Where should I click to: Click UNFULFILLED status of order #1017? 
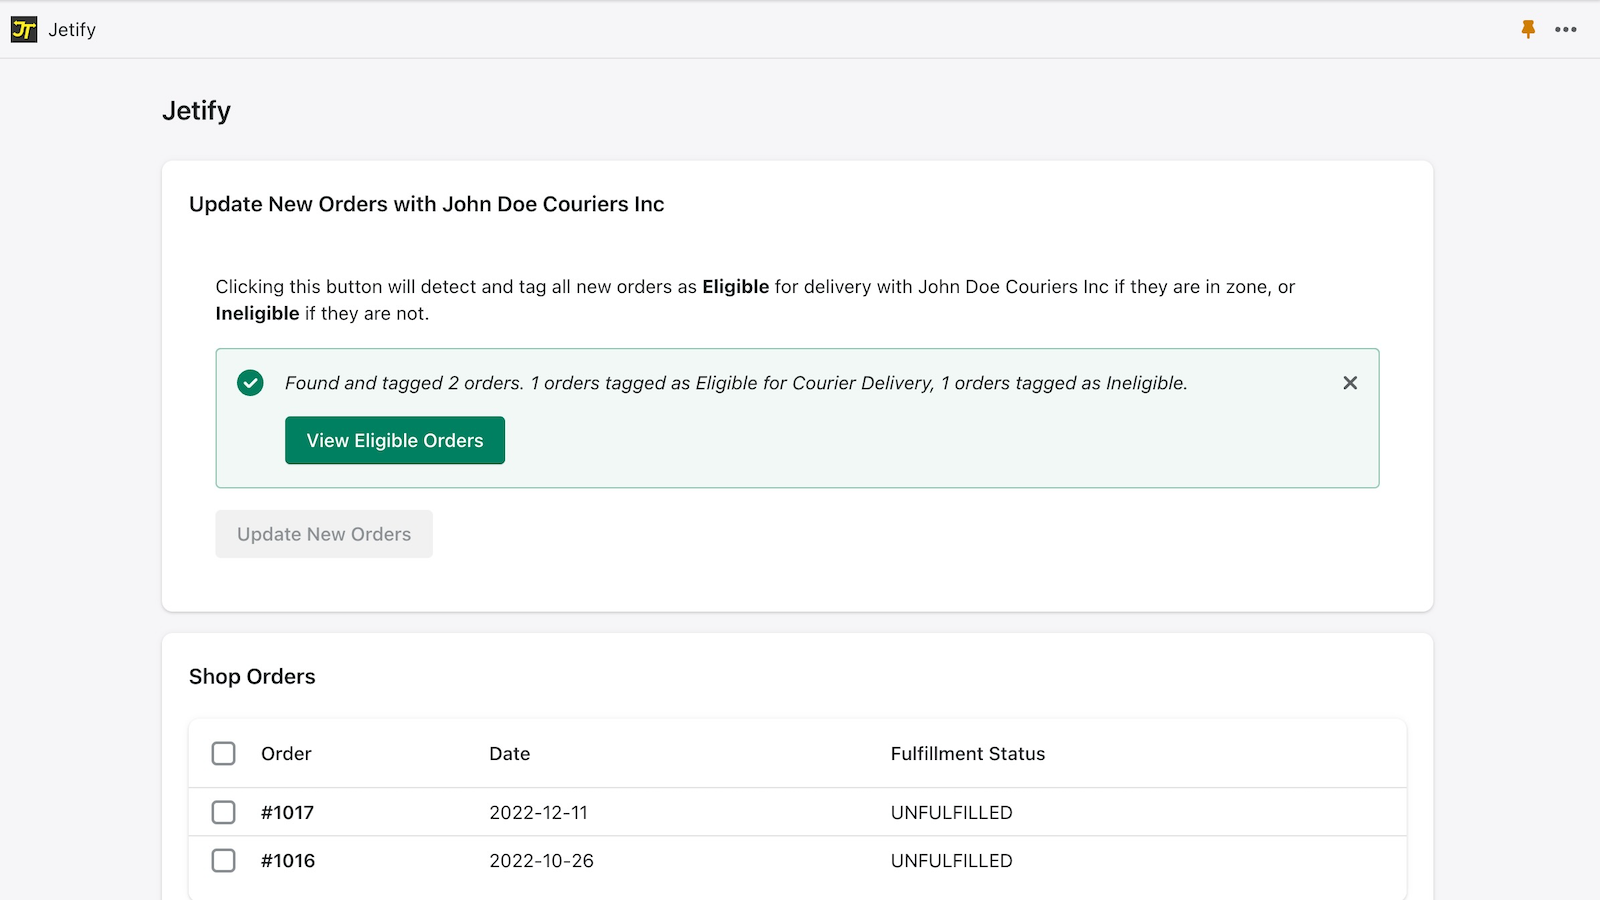(x=951, y=813)
